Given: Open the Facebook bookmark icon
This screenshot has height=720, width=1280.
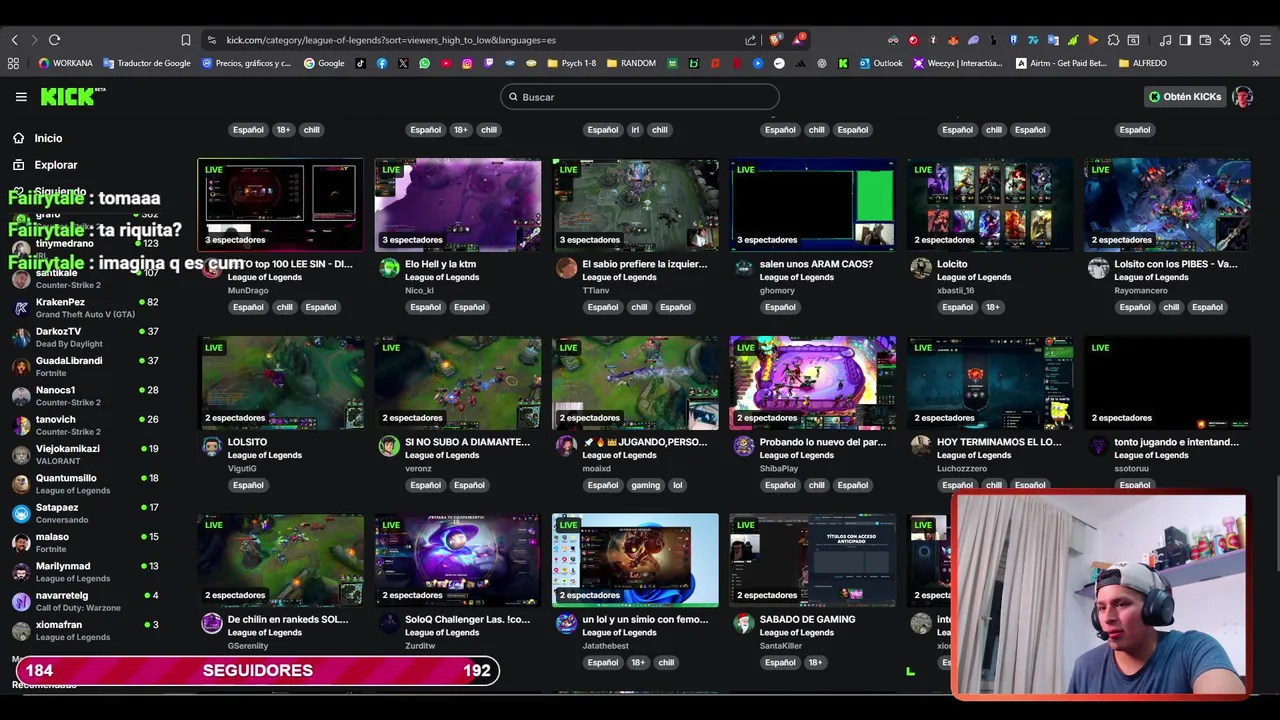Looking at the screenshot, I should tap(382, 63).
